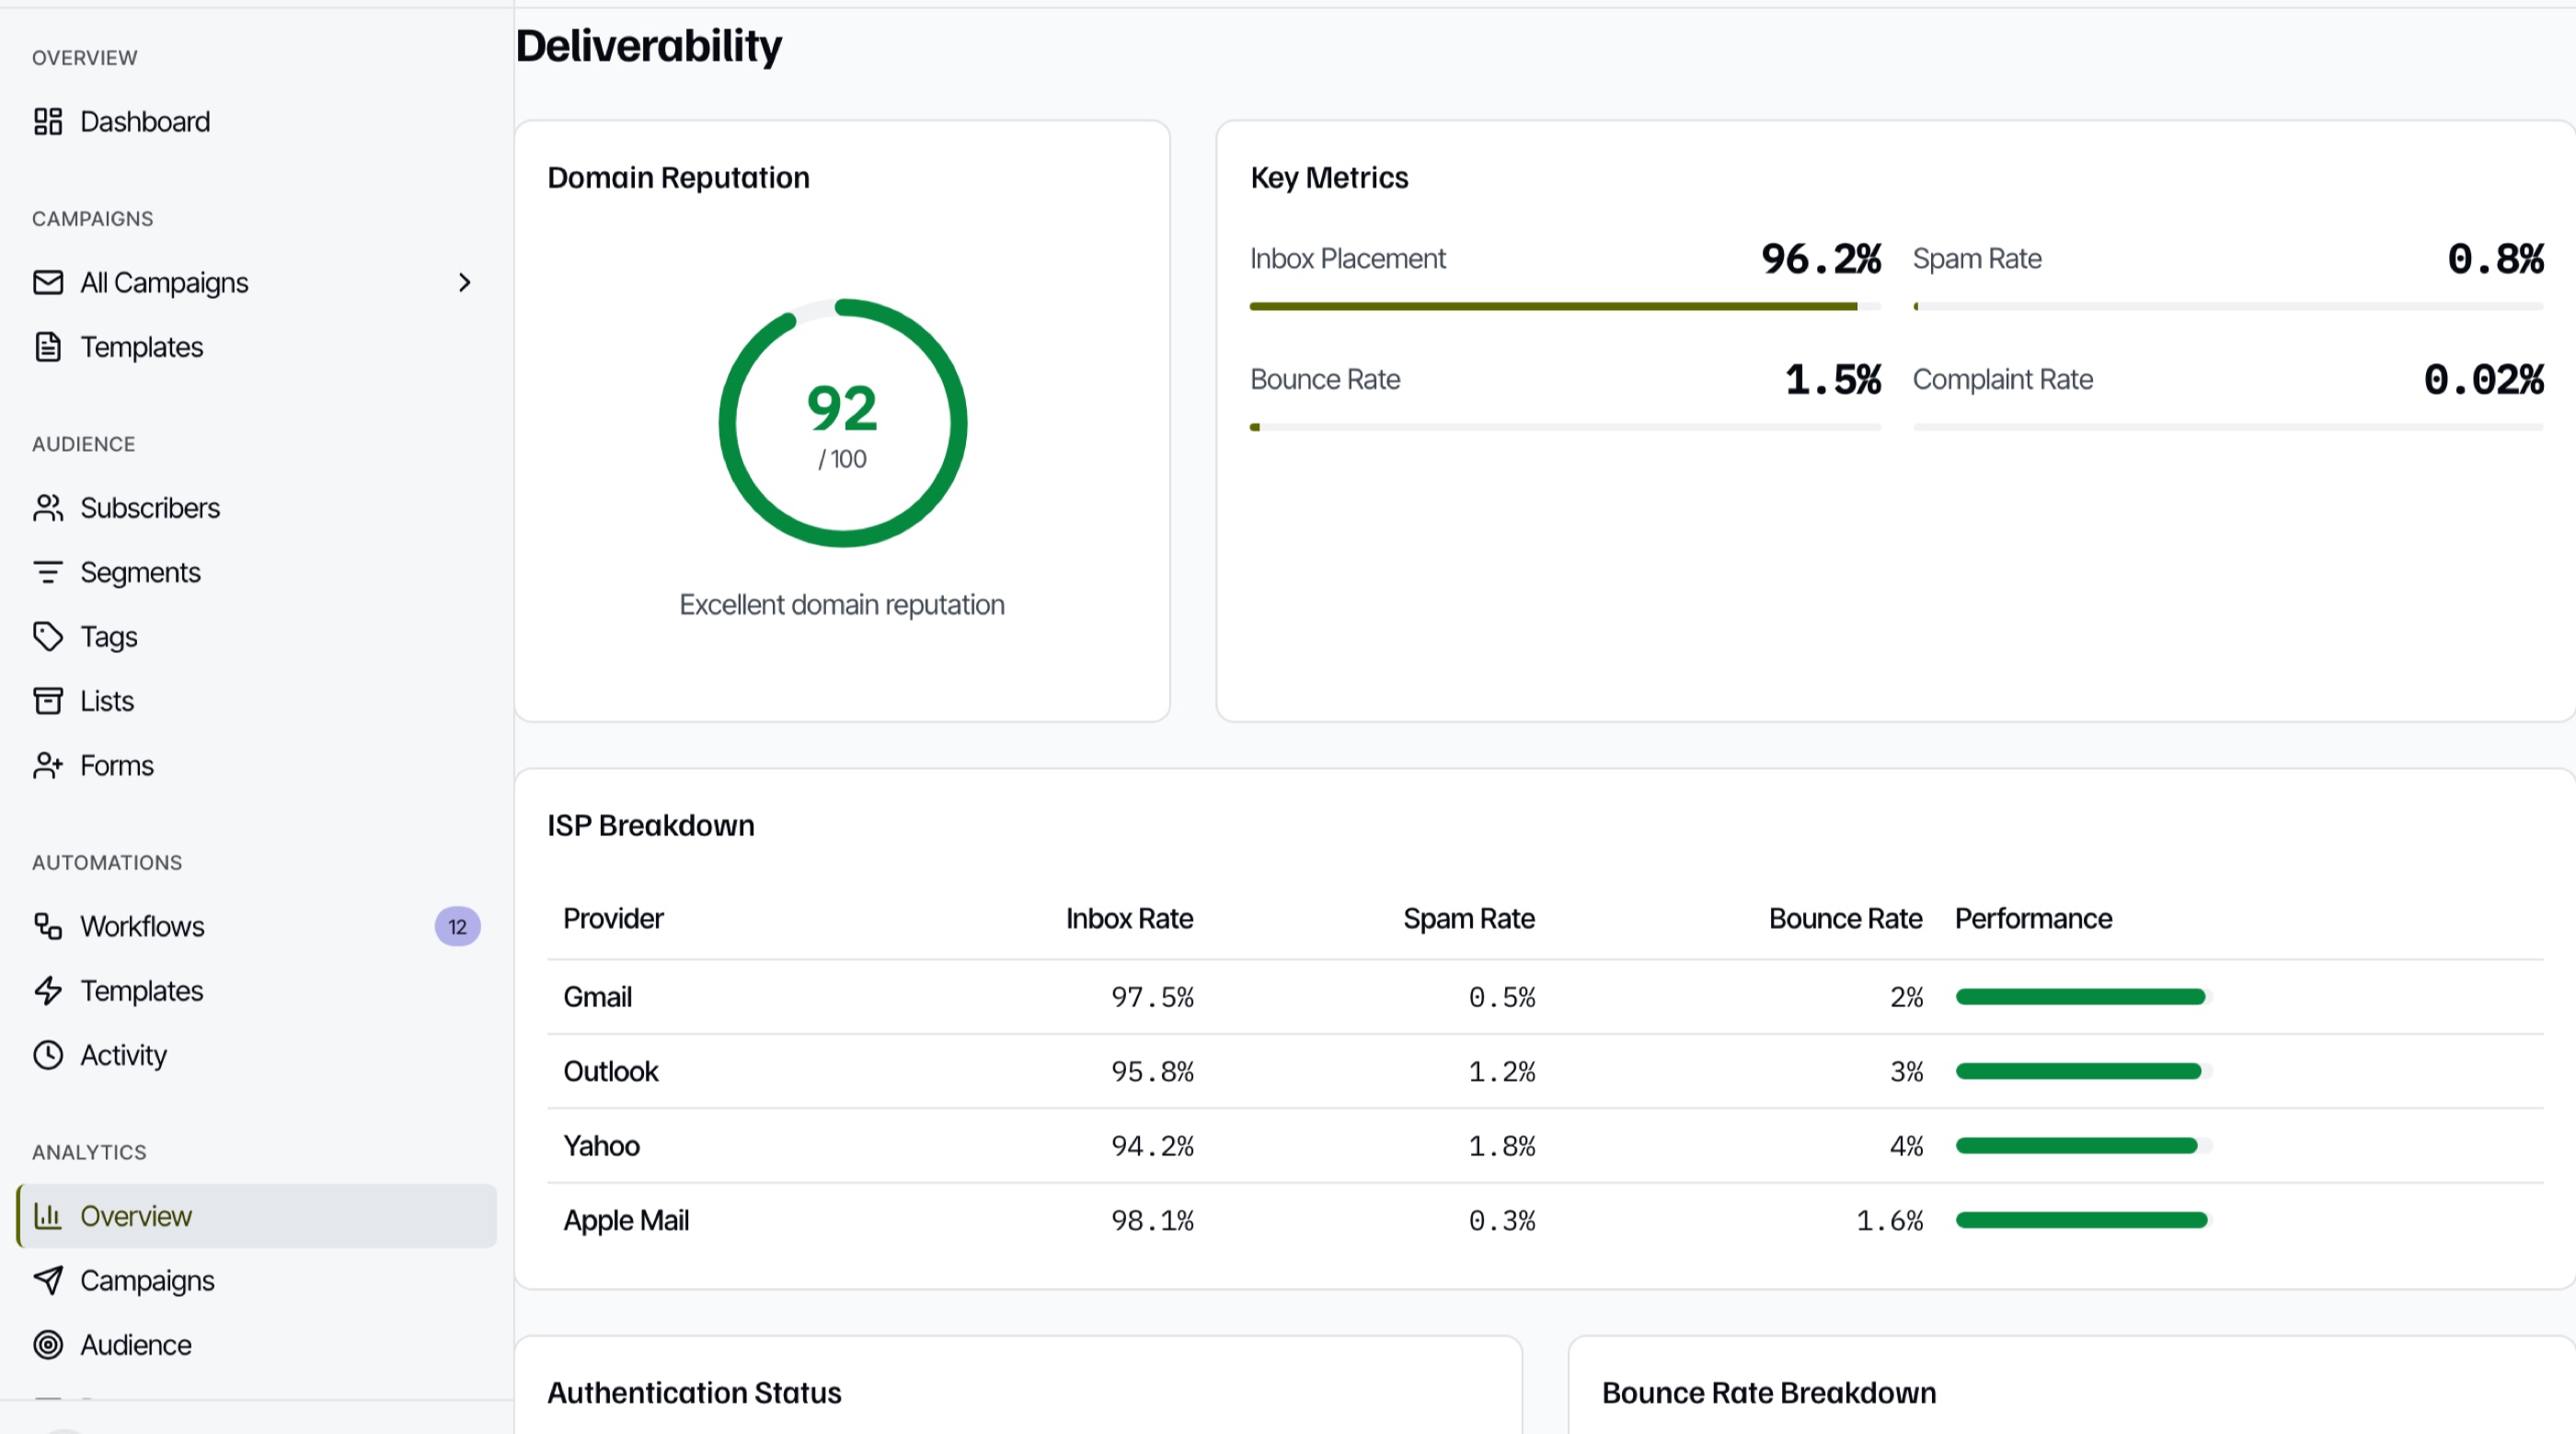Click the 95.8% inbox rate value
The width and height of the screenshot is (2576, 1434).
point(1152,1072)
